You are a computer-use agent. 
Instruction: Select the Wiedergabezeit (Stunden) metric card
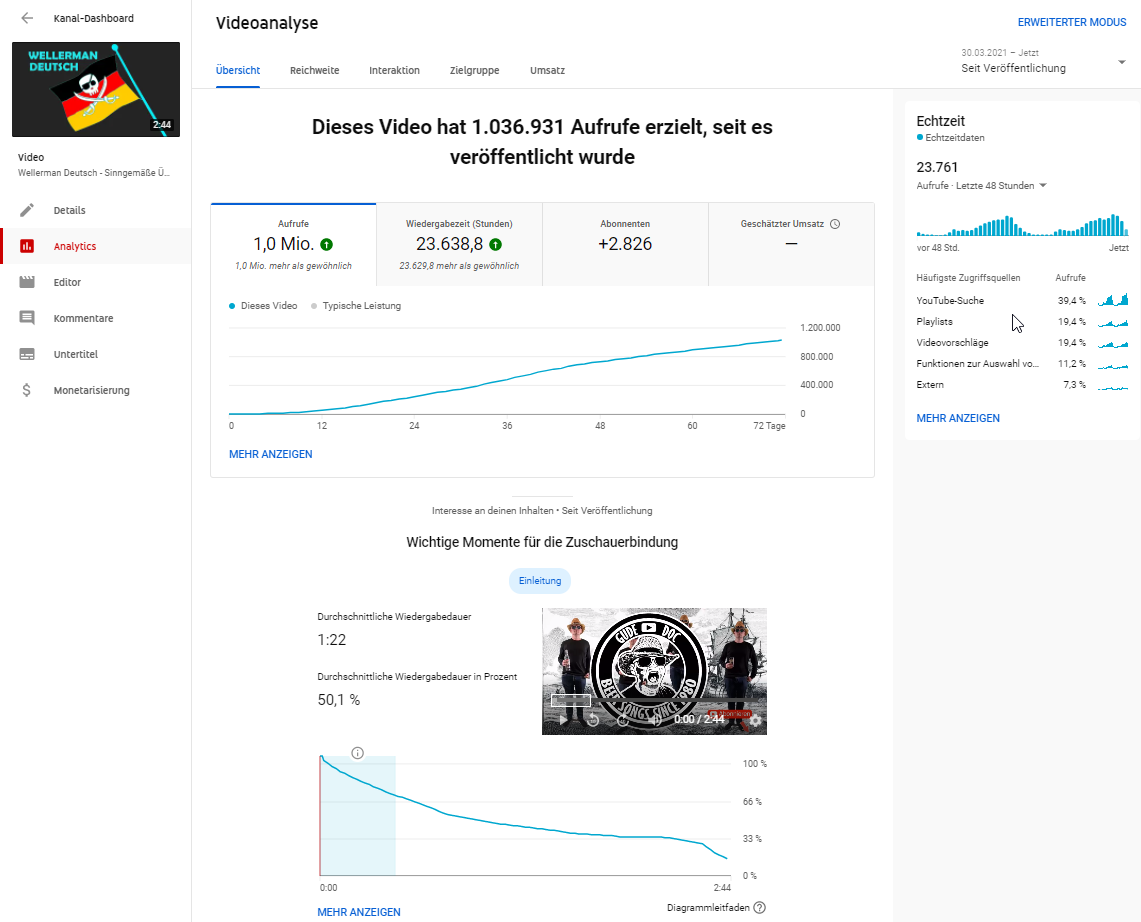pyautogui.click(x=459, y=244)
